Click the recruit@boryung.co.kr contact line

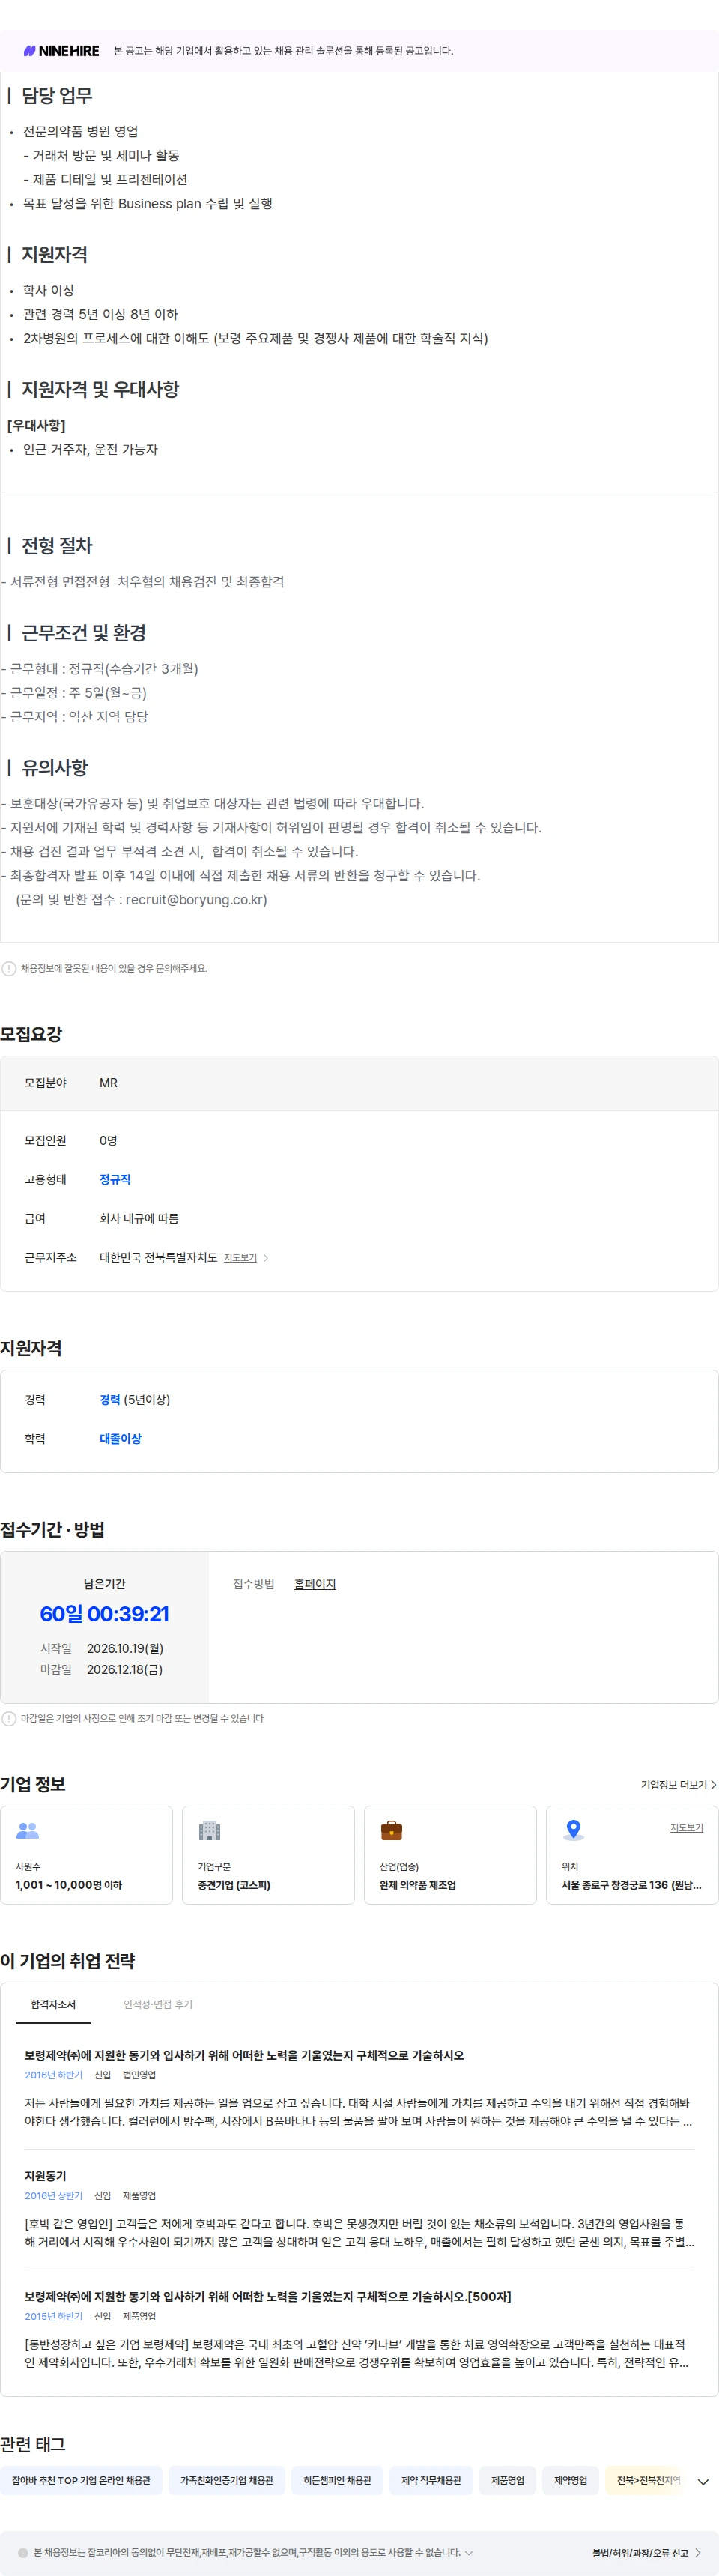click(141, 899)
